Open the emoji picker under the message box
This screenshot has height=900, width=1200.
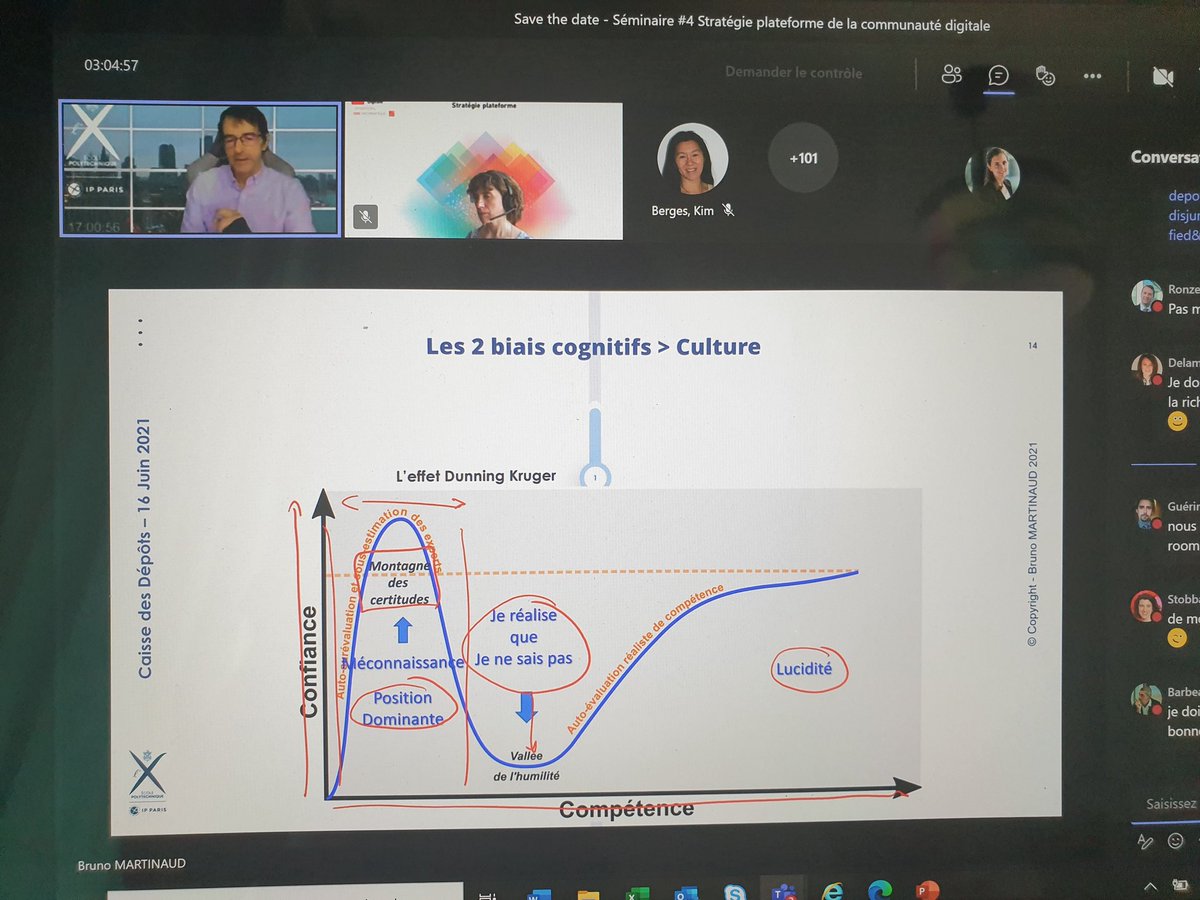coord(1174,840)
